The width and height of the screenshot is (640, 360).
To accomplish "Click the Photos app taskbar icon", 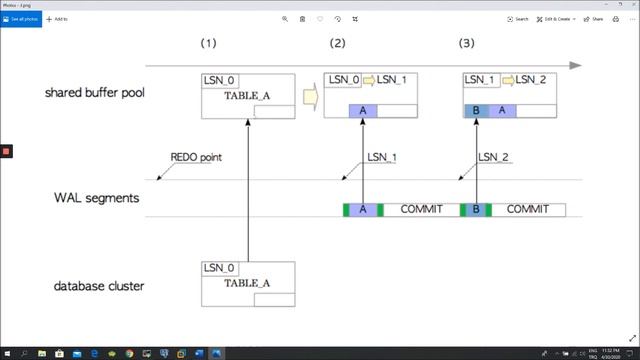I will 216,353.
